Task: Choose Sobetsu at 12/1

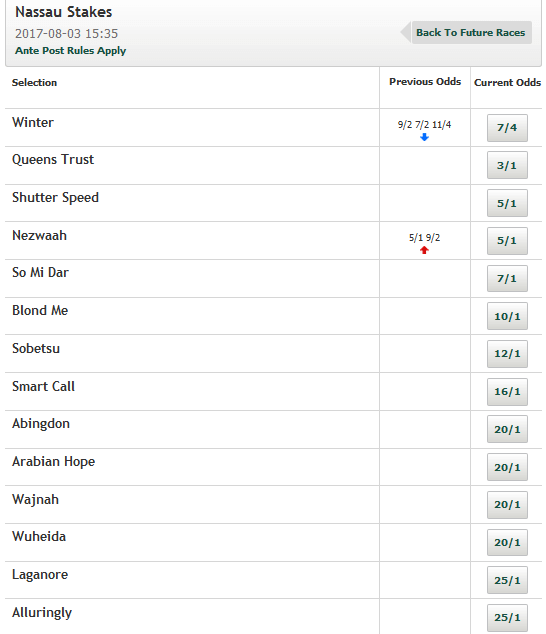Action: point(507,354)
